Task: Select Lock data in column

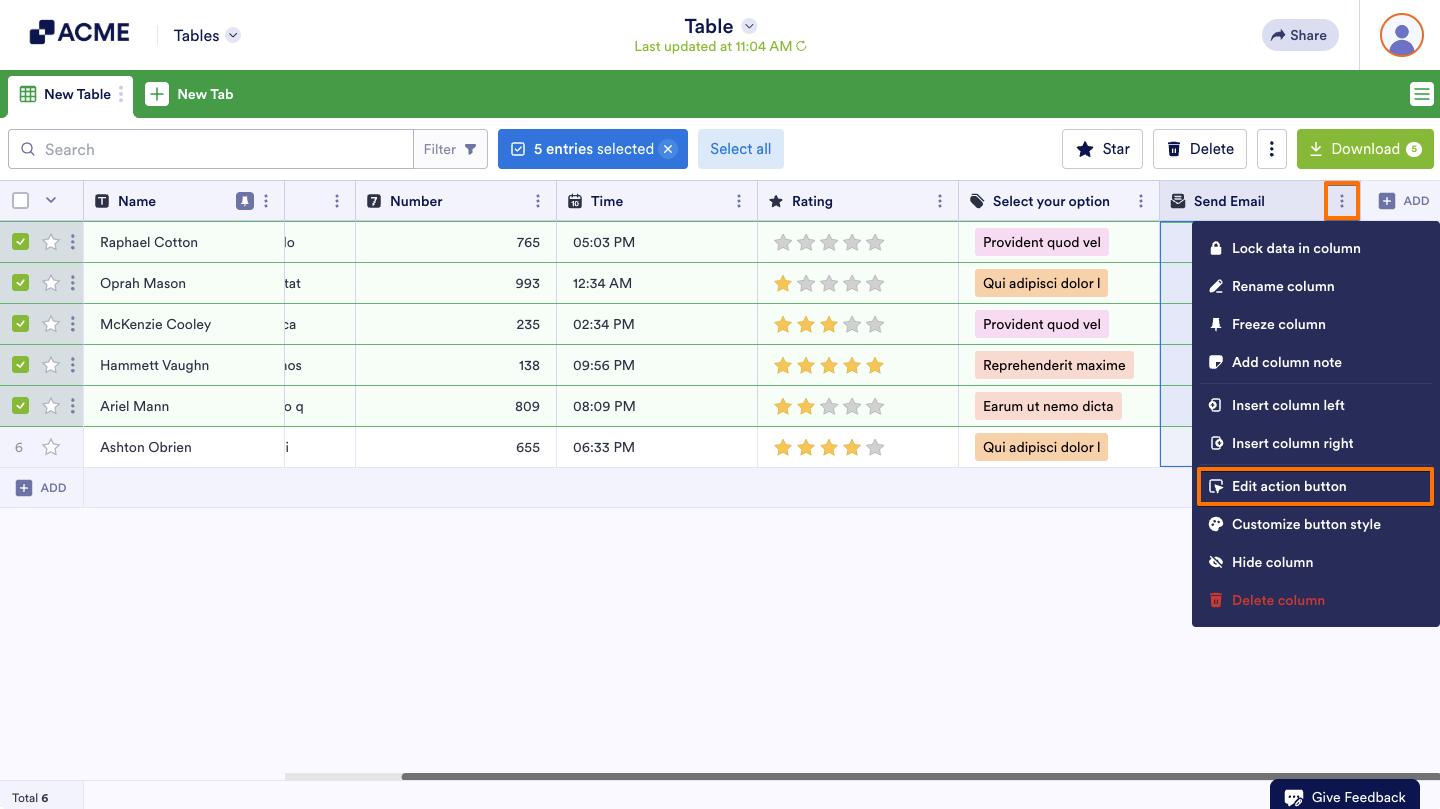Action: [1315, 248]
